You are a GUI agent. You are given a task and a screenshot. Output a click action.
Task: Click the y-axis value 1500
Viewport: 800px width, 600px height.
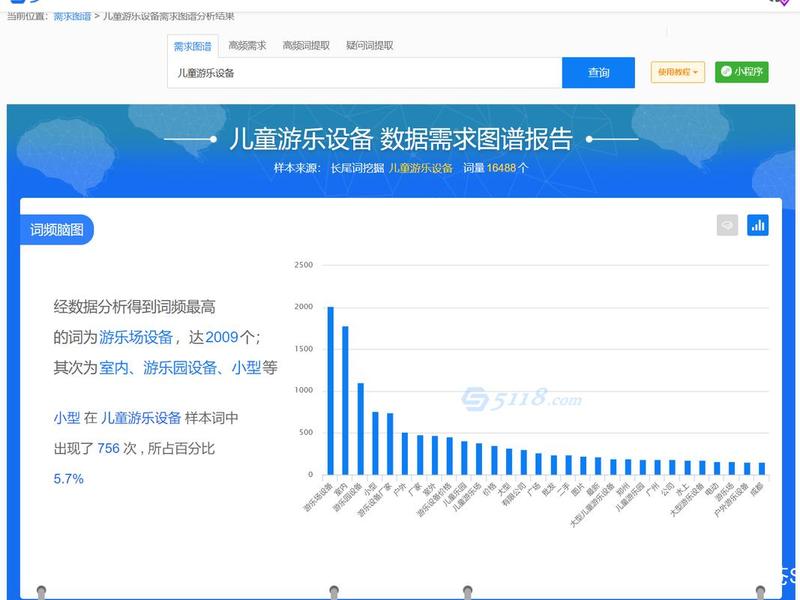click(x=304, y=348)
